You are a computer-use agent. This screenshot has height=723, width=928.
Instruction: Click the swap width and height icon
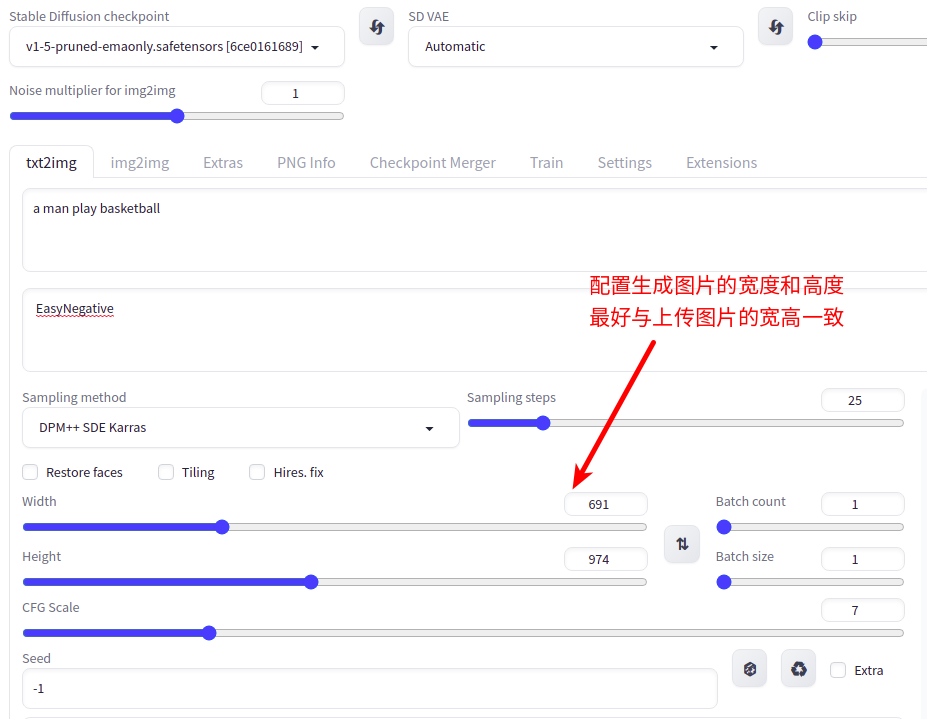point(682,544)
